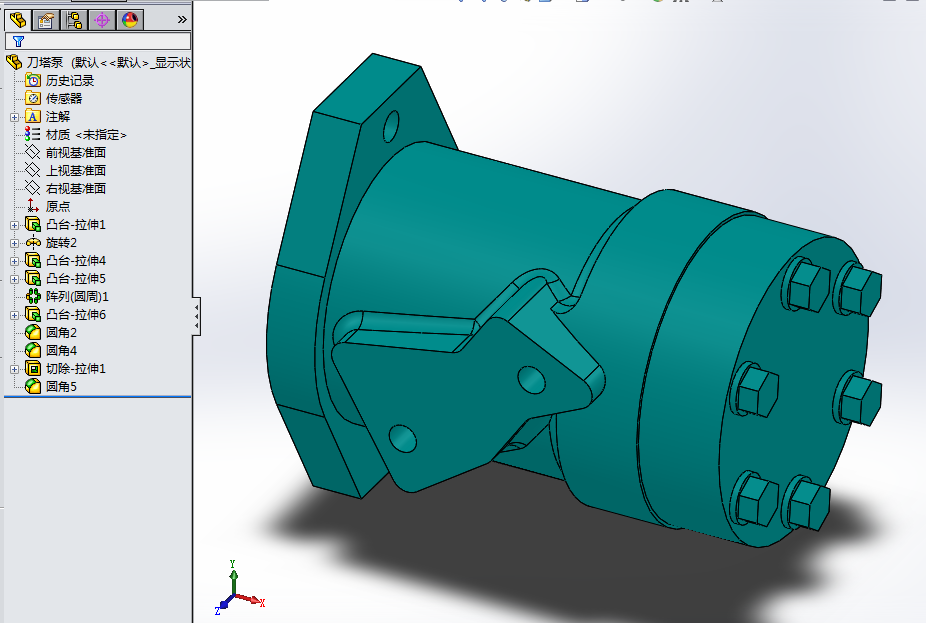The width and height of the screenshot is (926, 623).
Task: Expand the 注解 annotations node
Action: point(14,117)
